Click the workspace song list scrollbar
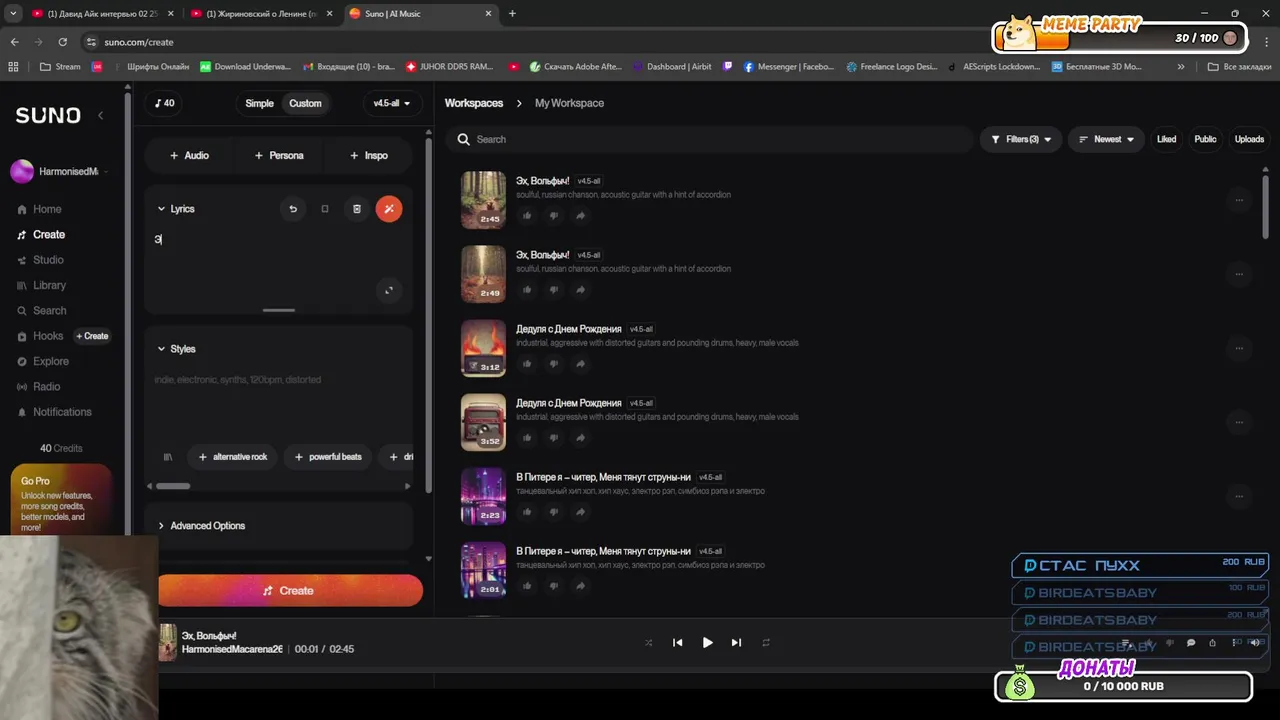The height and width of the screenshot is (720, 1280). click(x=1266, y=205)
